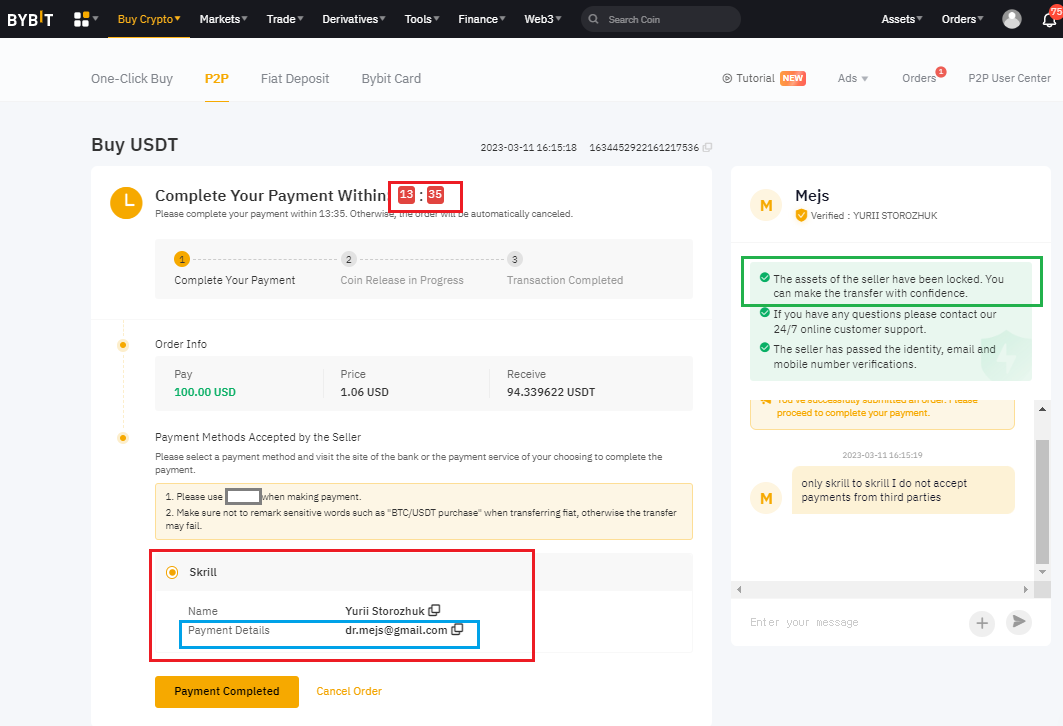Click chat horizontal scroll left arrow

pyautogui.click(x=739, y=589)
